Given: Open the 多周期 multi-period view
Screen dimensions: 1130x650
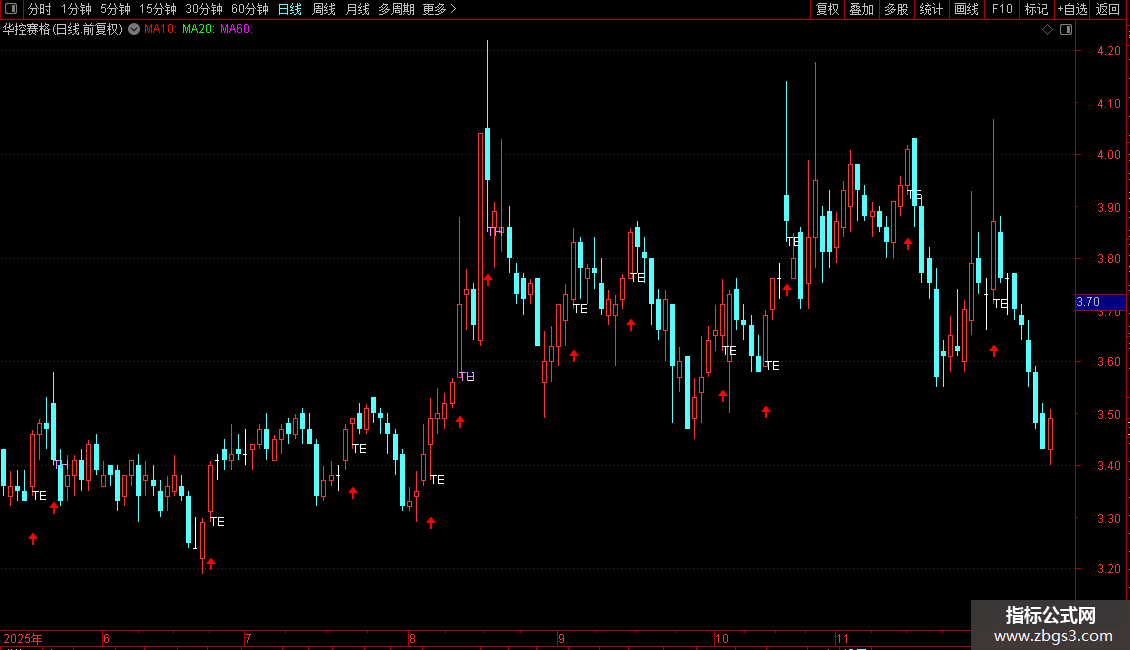Looking at the screenshot, I should pos(396,9).
